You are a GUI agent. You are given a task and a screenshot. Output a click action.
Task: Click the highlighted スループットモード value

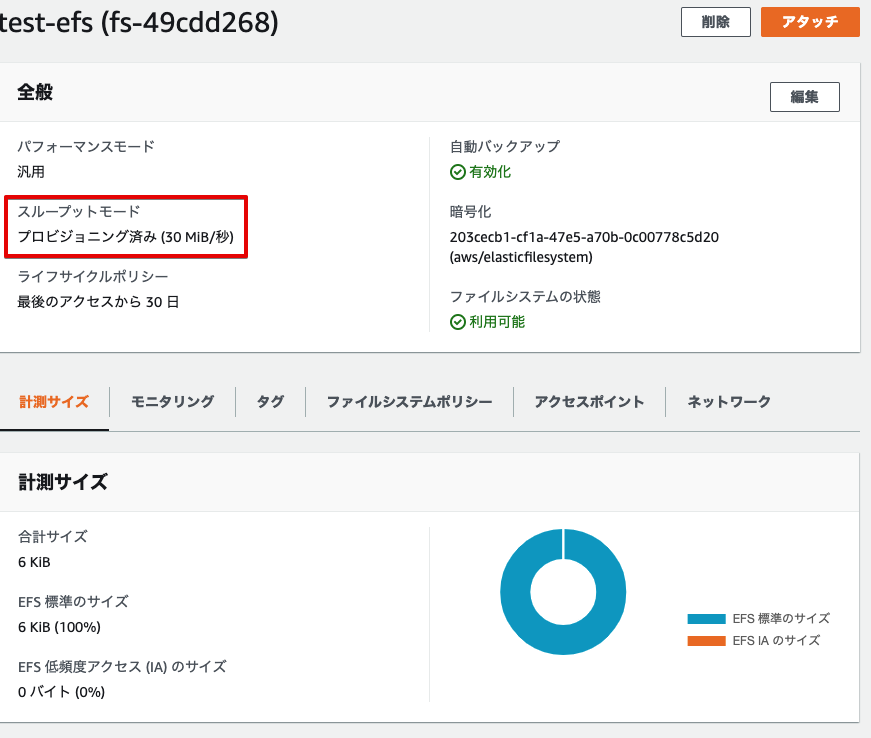[125, 237]
